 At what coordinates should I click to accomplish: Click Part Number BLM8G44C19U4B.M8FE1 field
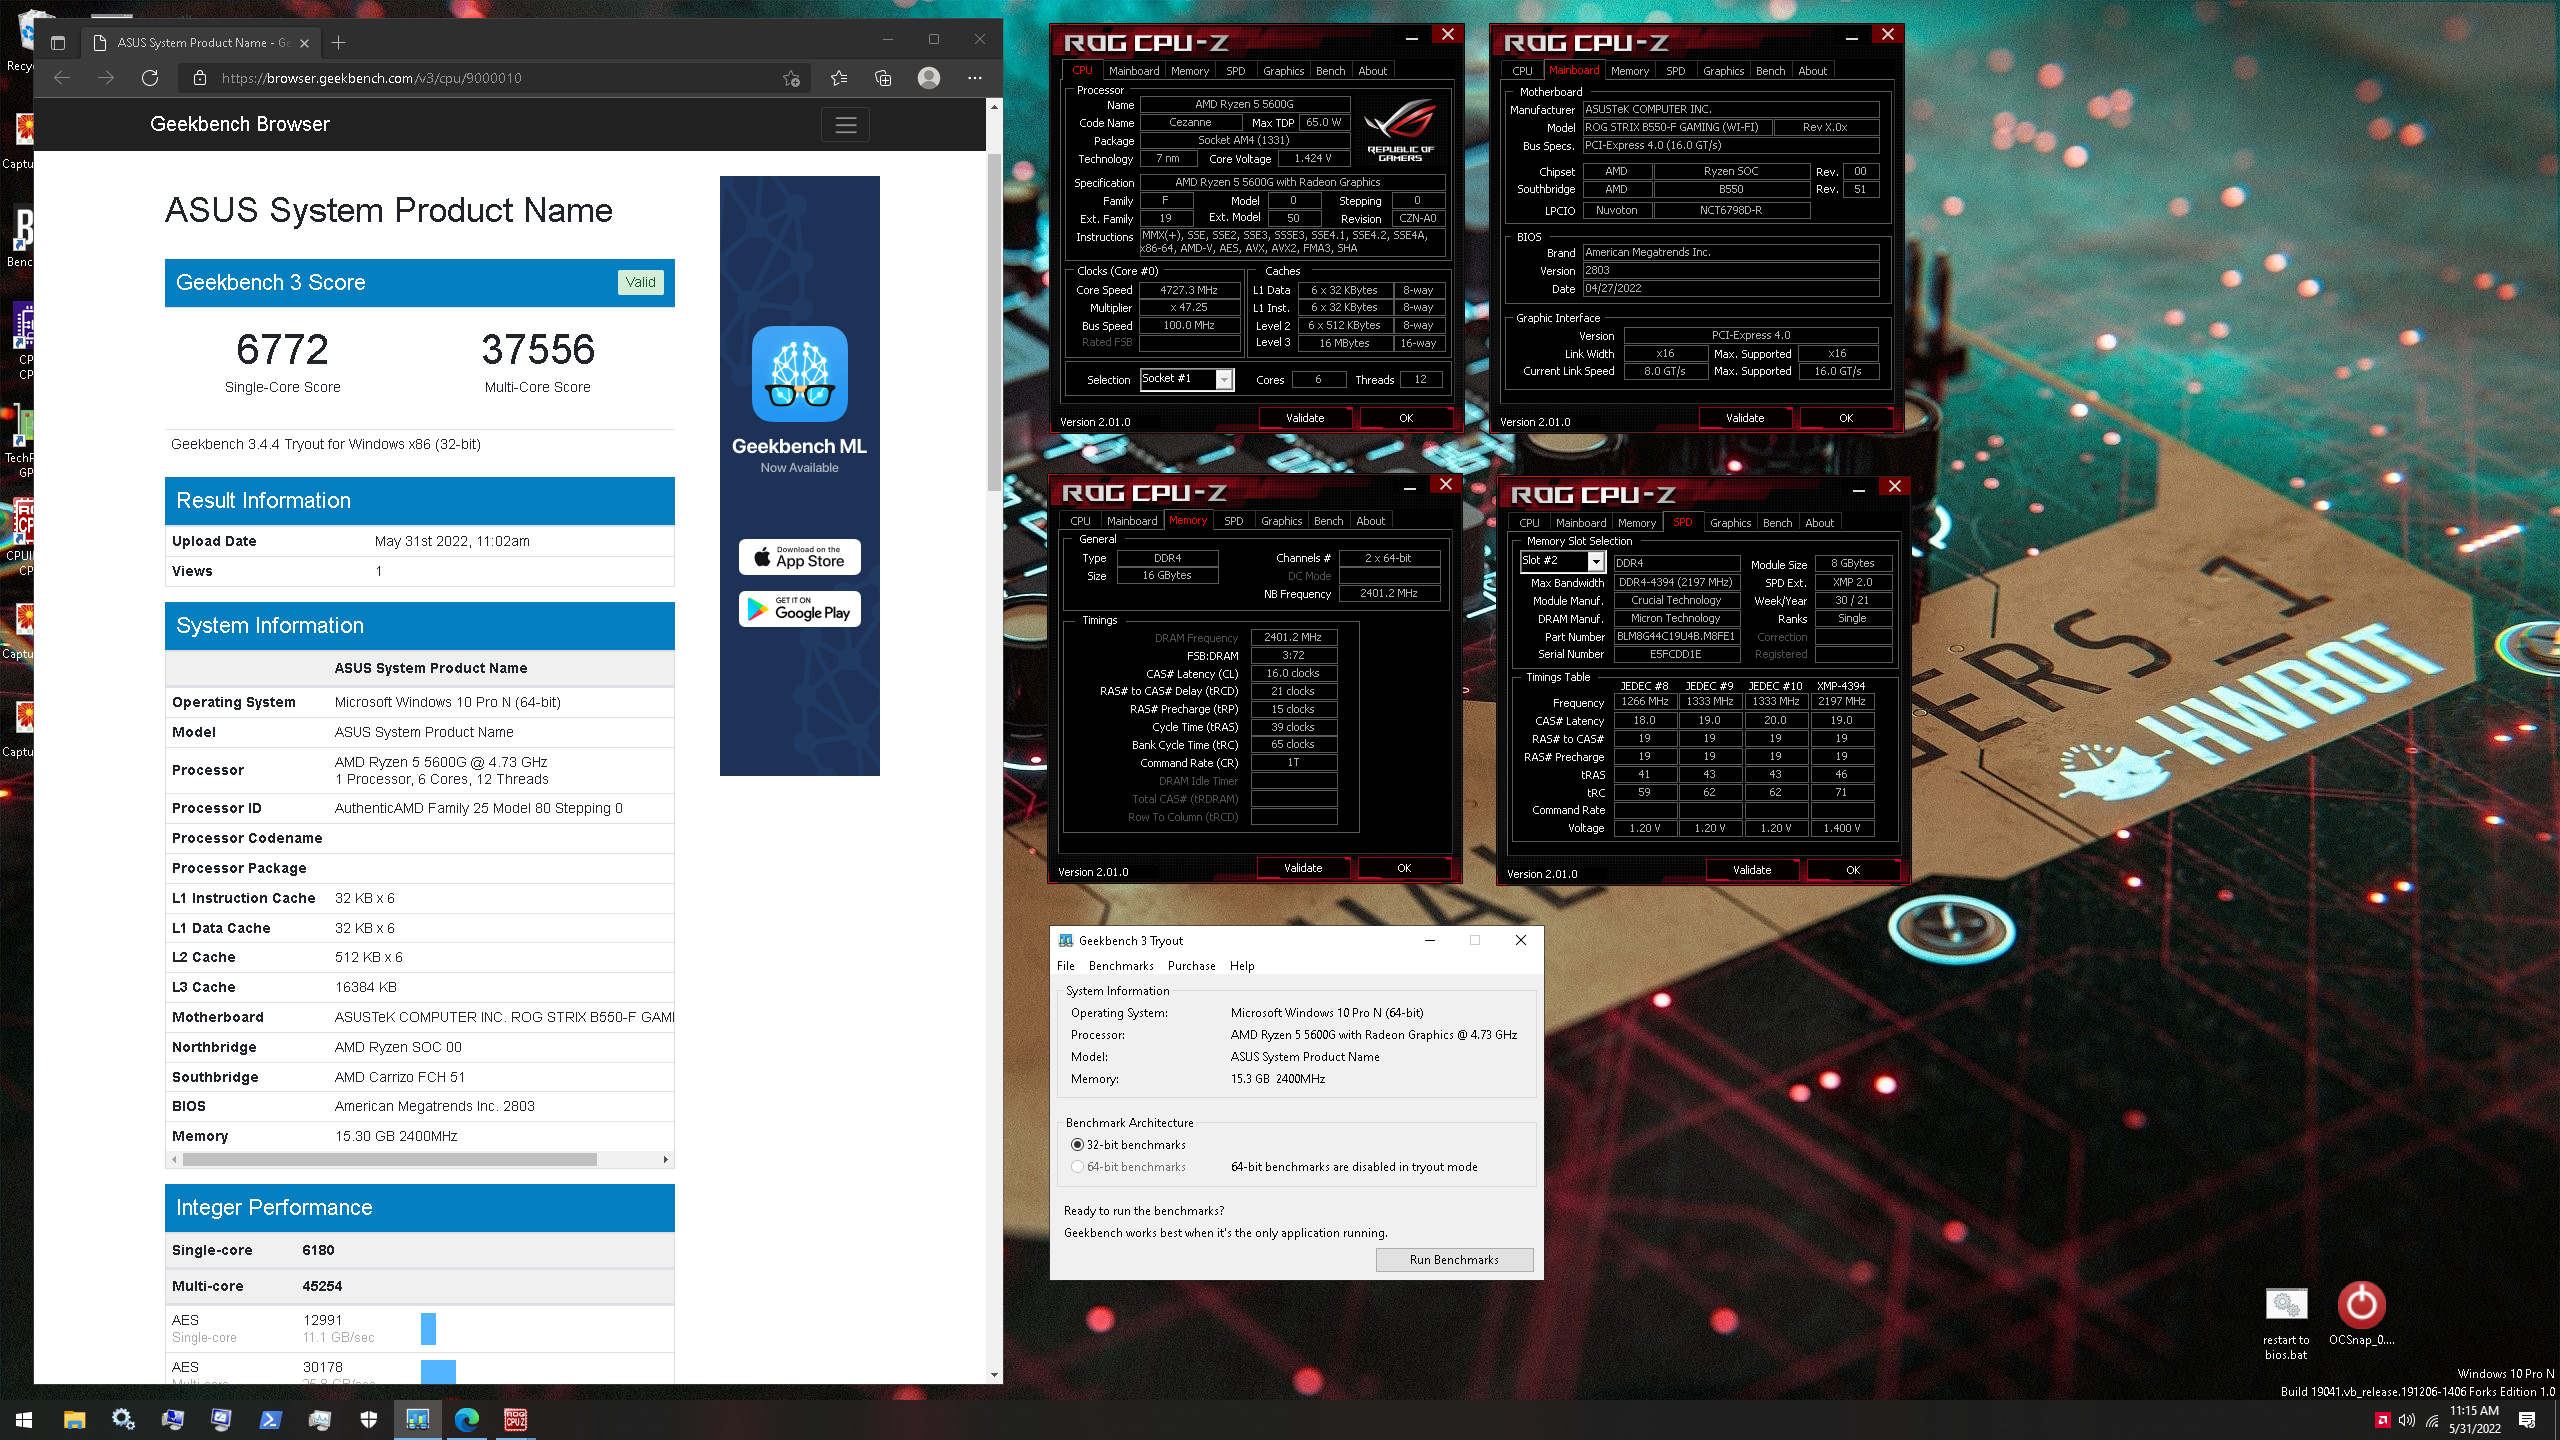[x=1677, y=636]
